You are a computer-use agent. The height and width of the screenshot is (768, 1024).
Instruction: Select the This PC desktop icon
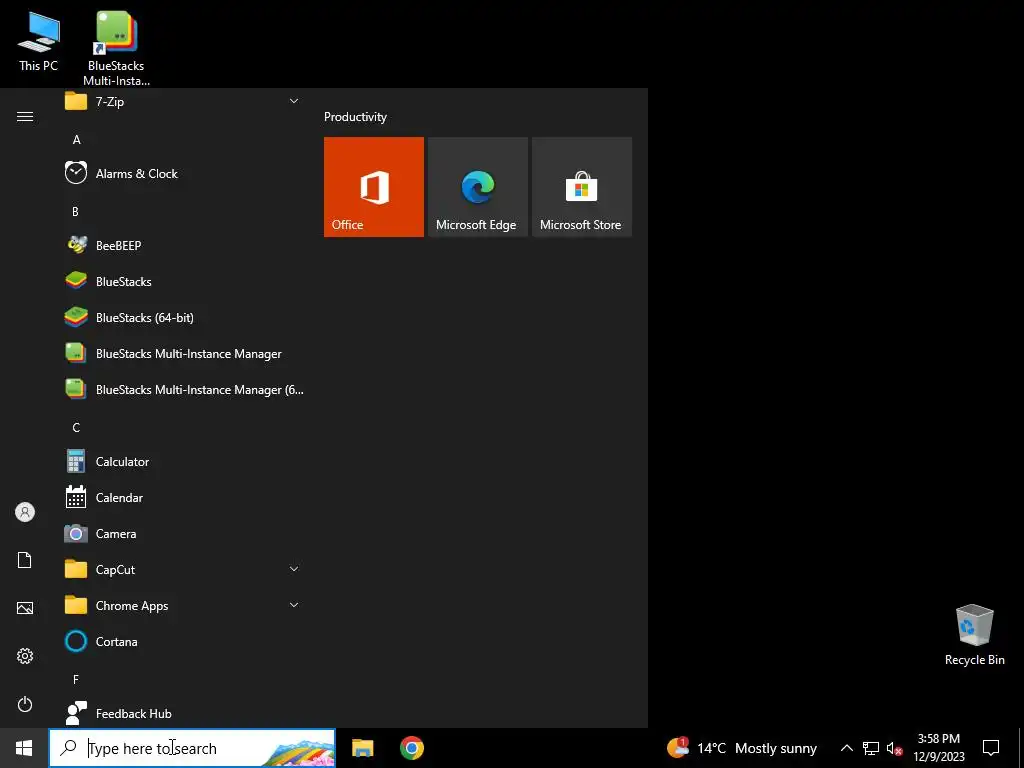pyautogui.click(x=39, y=41)
